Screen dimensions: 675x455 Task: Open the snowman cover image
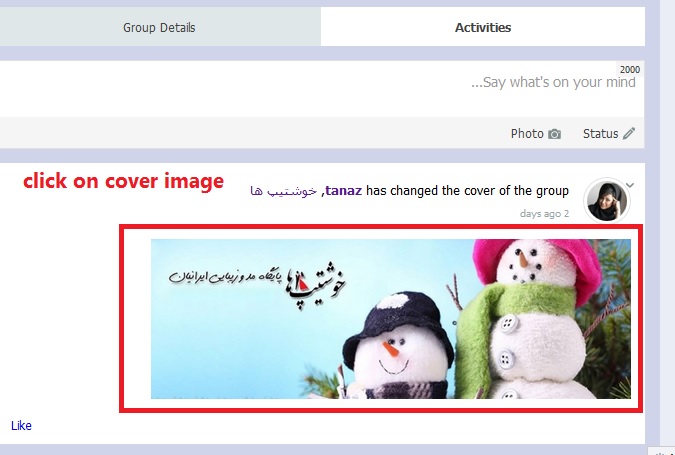coord(390,319)
